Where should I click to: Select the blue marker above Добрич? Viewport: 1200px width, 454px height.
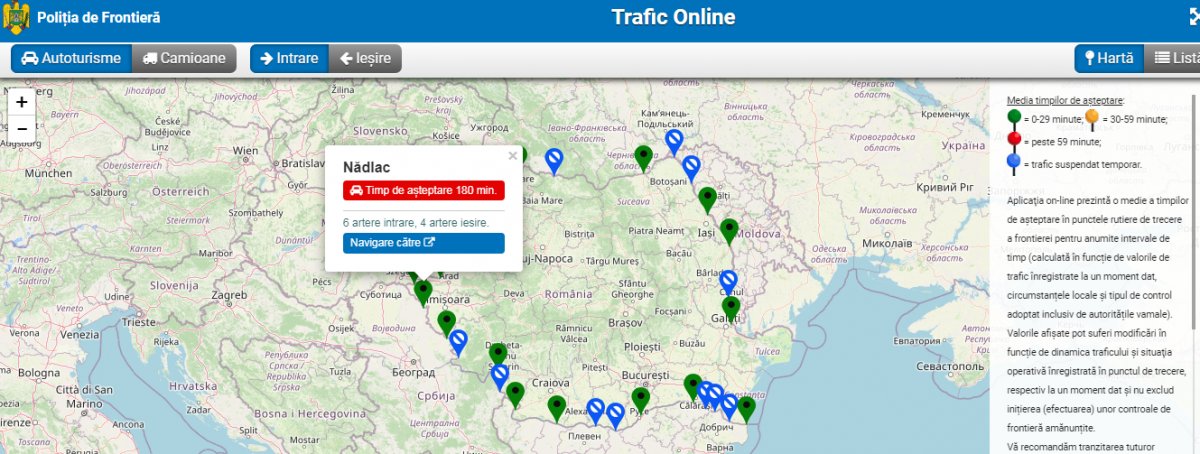[729, 406]
